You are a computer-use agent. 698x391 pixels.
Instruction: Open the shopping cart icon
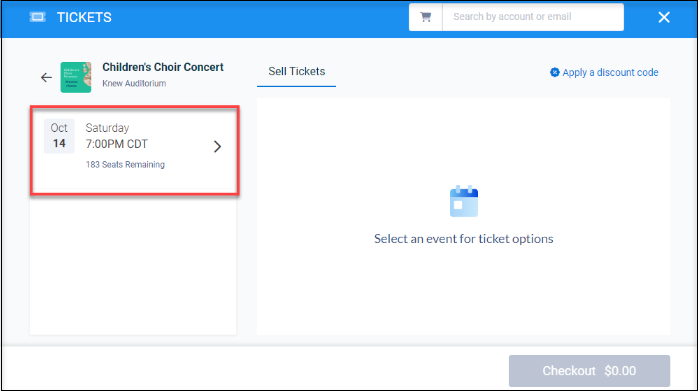(x=426, y=17)
